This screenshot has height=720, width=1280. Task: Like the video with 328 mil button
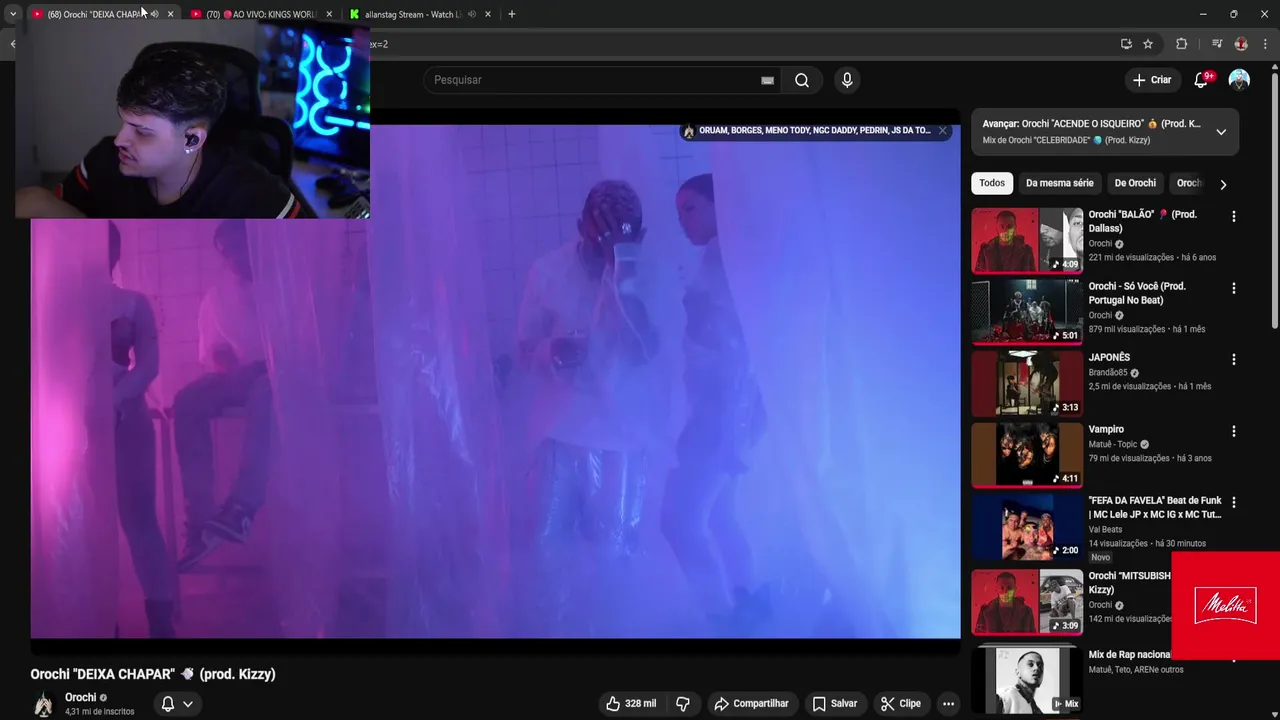point(631,704)
